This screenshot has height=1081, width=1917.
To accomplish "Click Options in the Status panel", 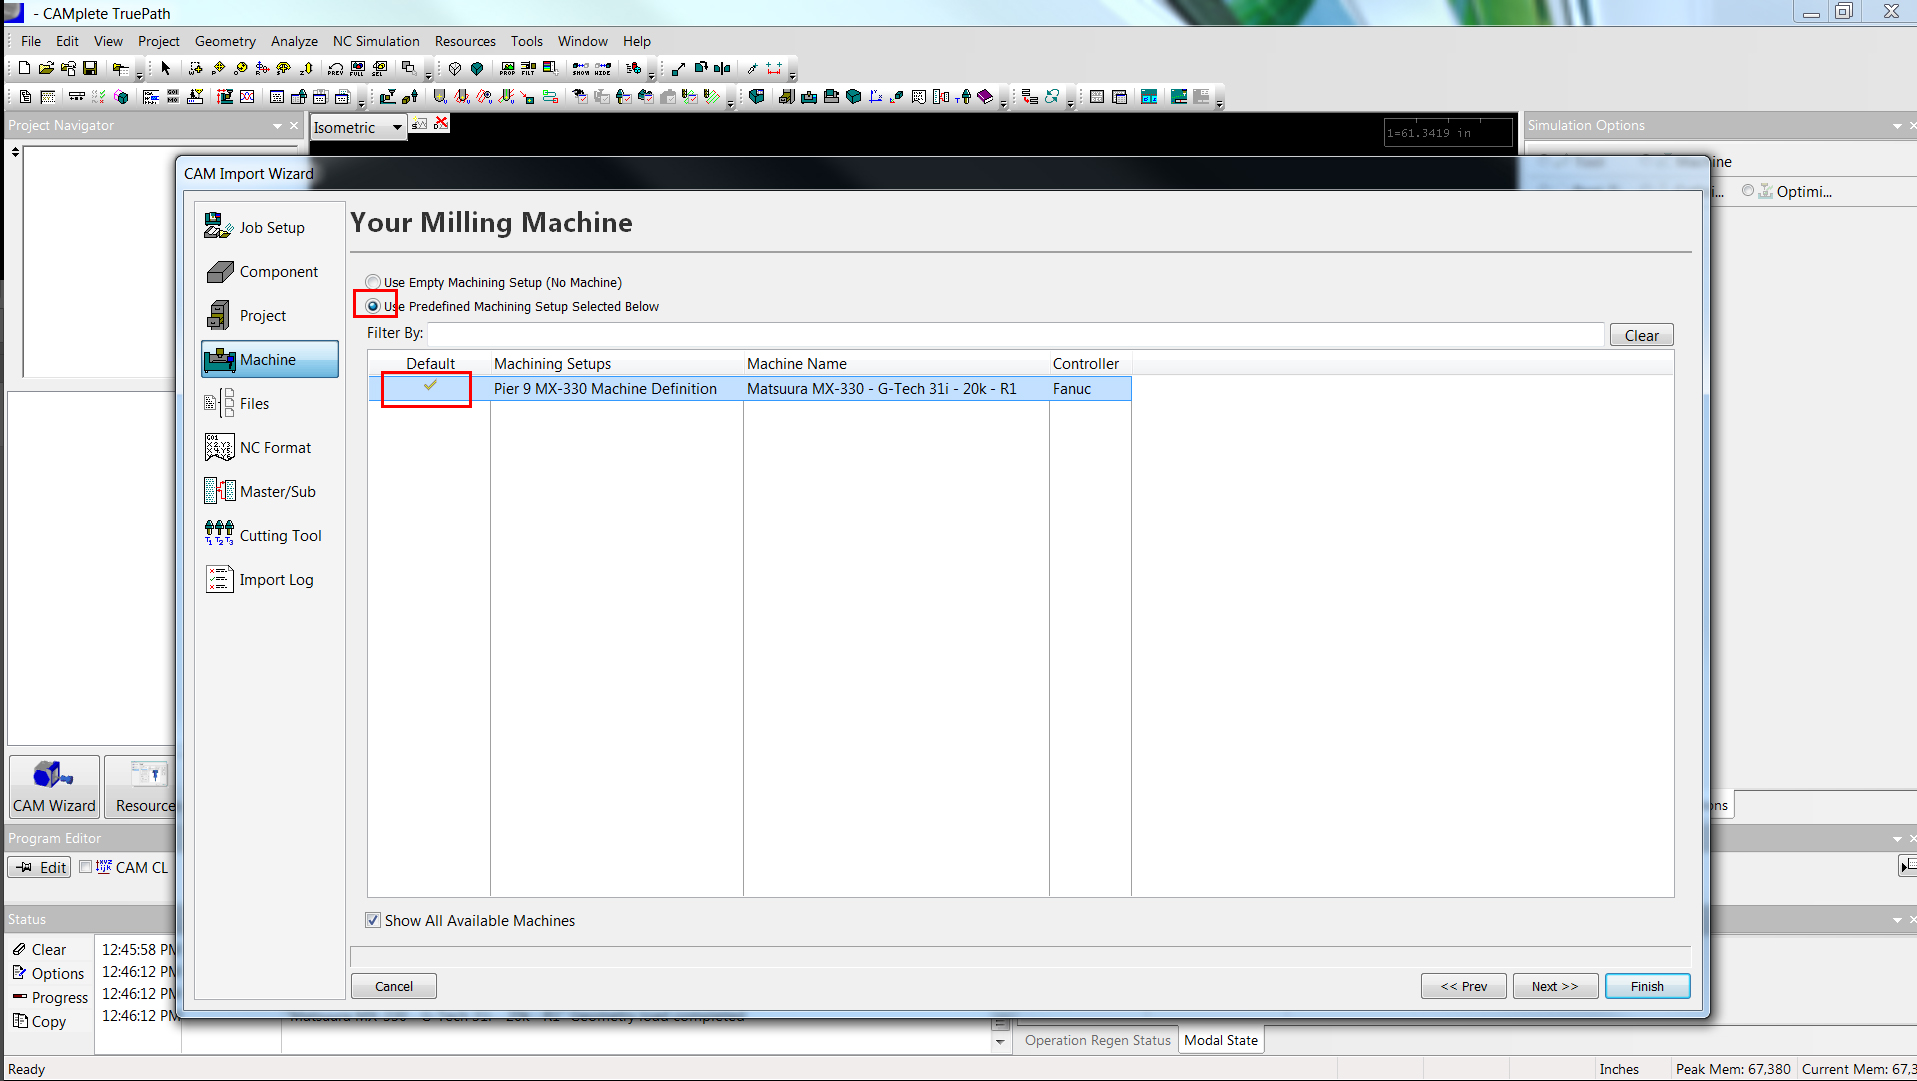I will point(48,973).
